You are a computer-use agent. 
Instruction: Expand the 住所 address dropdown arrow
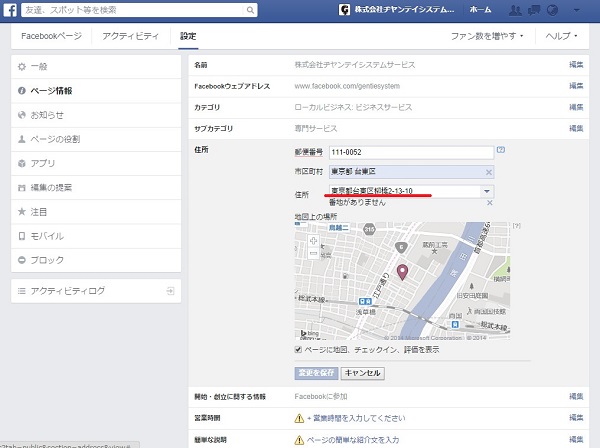click(x=487, y=191)
